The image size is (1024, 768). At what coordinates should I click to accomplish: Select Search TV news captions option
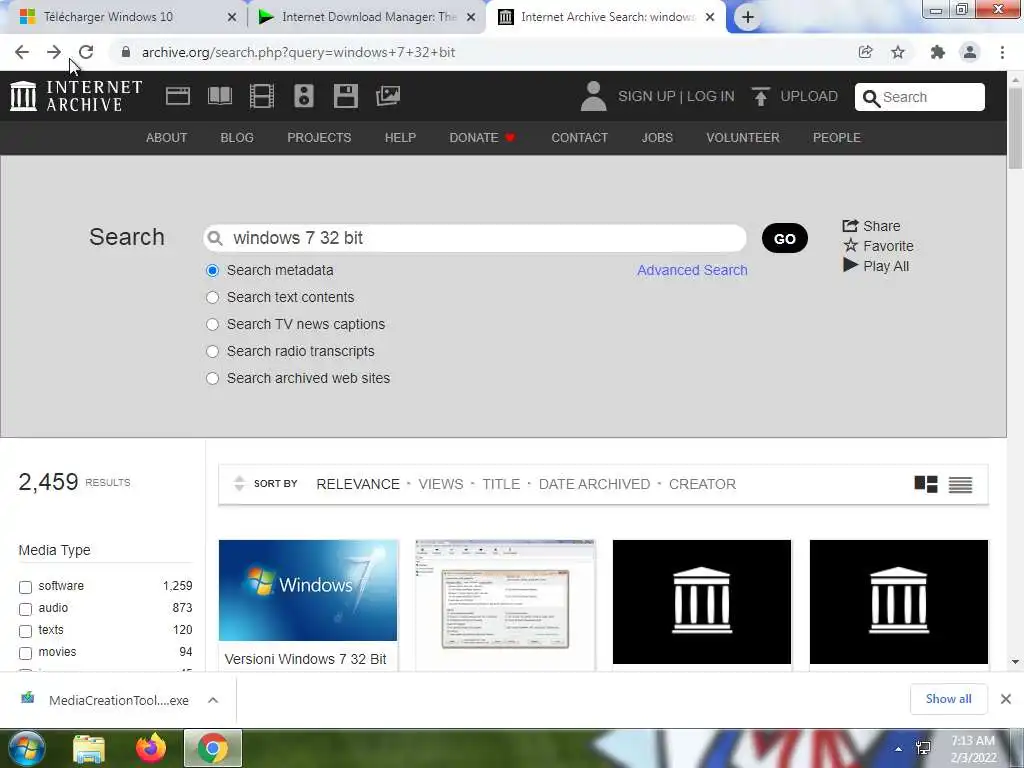tap(212, 325)
